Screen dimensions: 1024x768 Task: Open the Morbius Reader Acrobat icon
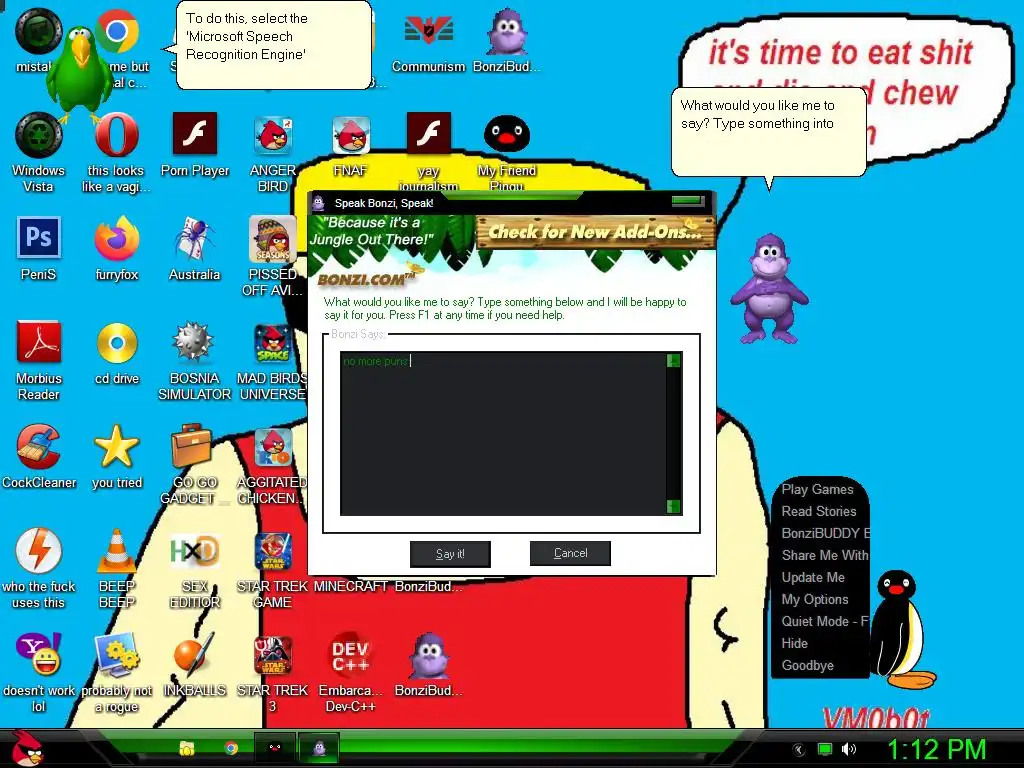click(39, 342)
